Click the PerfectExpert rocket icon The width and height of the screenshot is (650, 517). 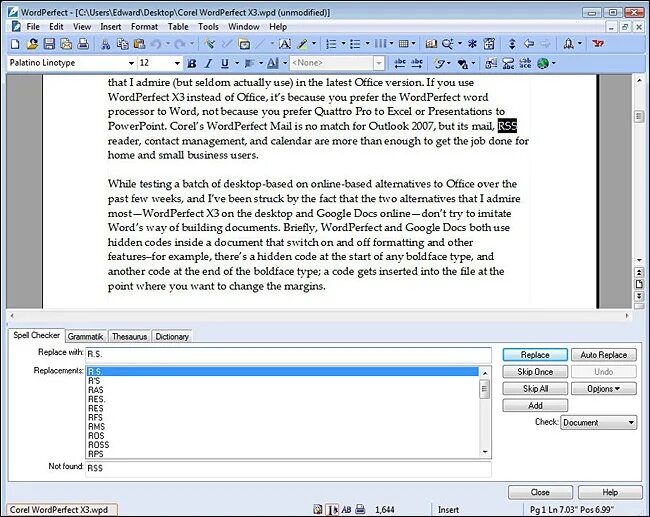coord(568,44)
